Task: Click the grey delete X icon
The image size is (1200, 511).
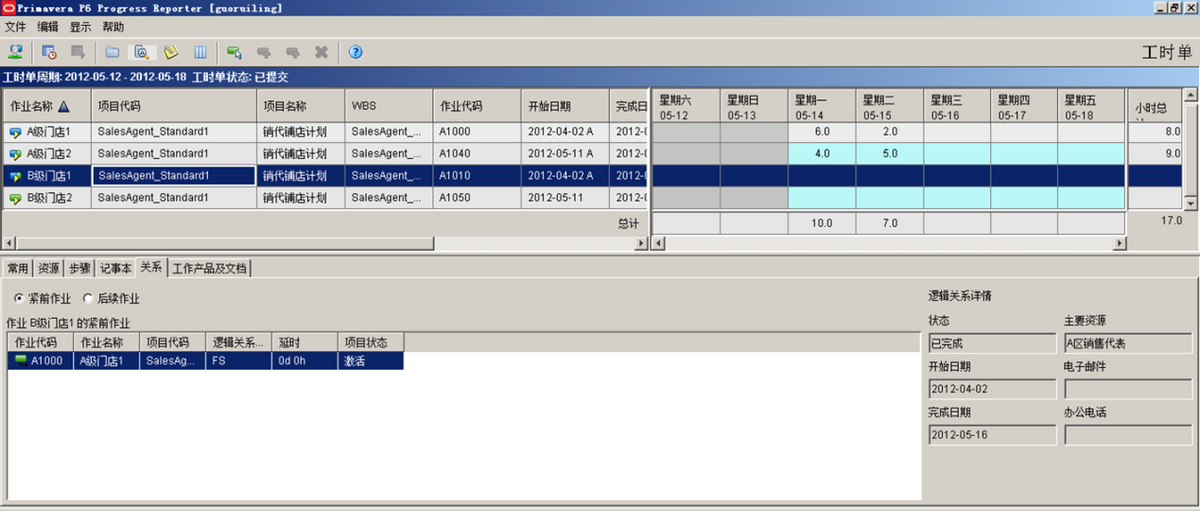Action: [321, 52]
